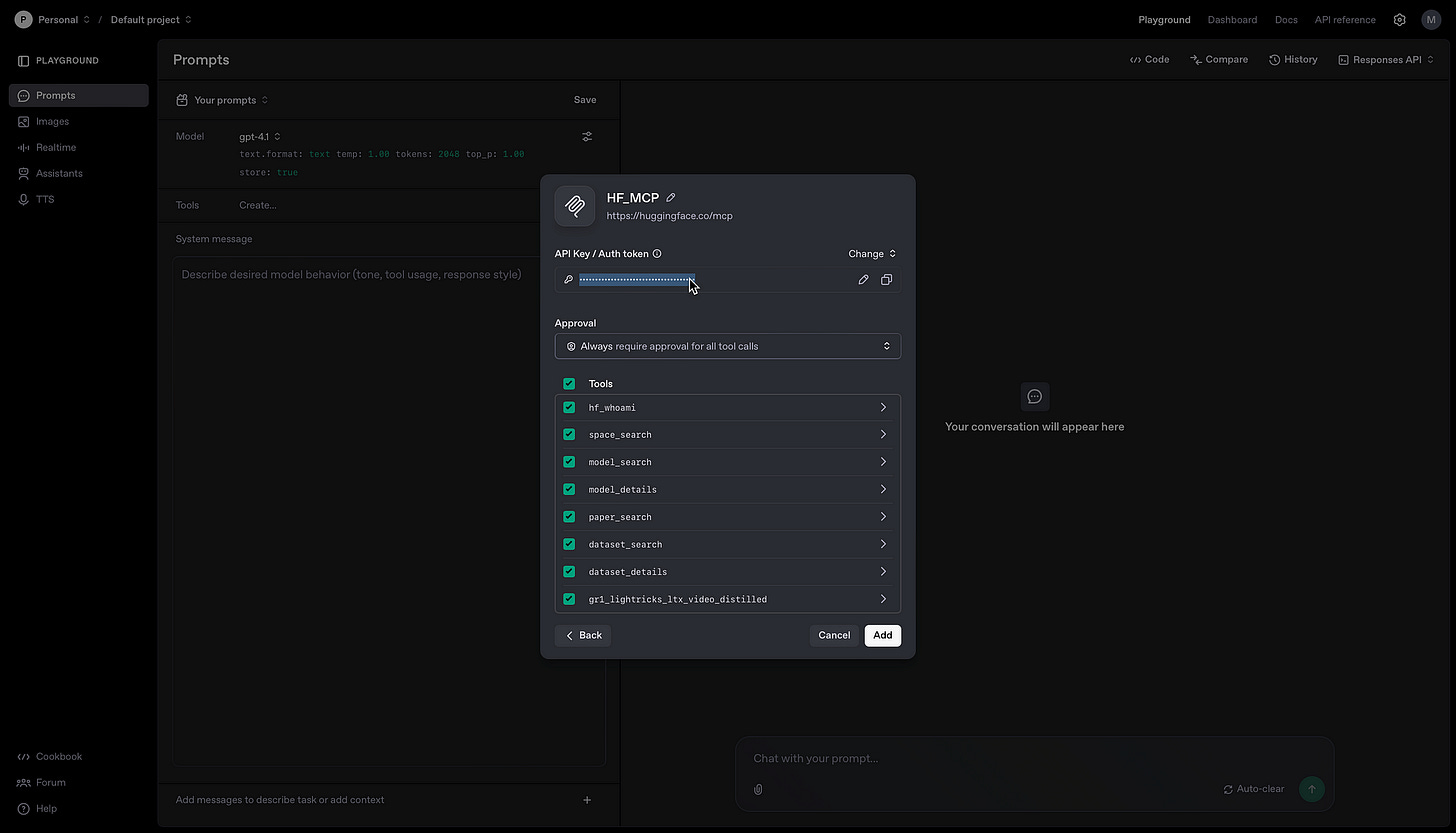Click Cancel in the HF_MCP dialog

[x=834, y=636]
